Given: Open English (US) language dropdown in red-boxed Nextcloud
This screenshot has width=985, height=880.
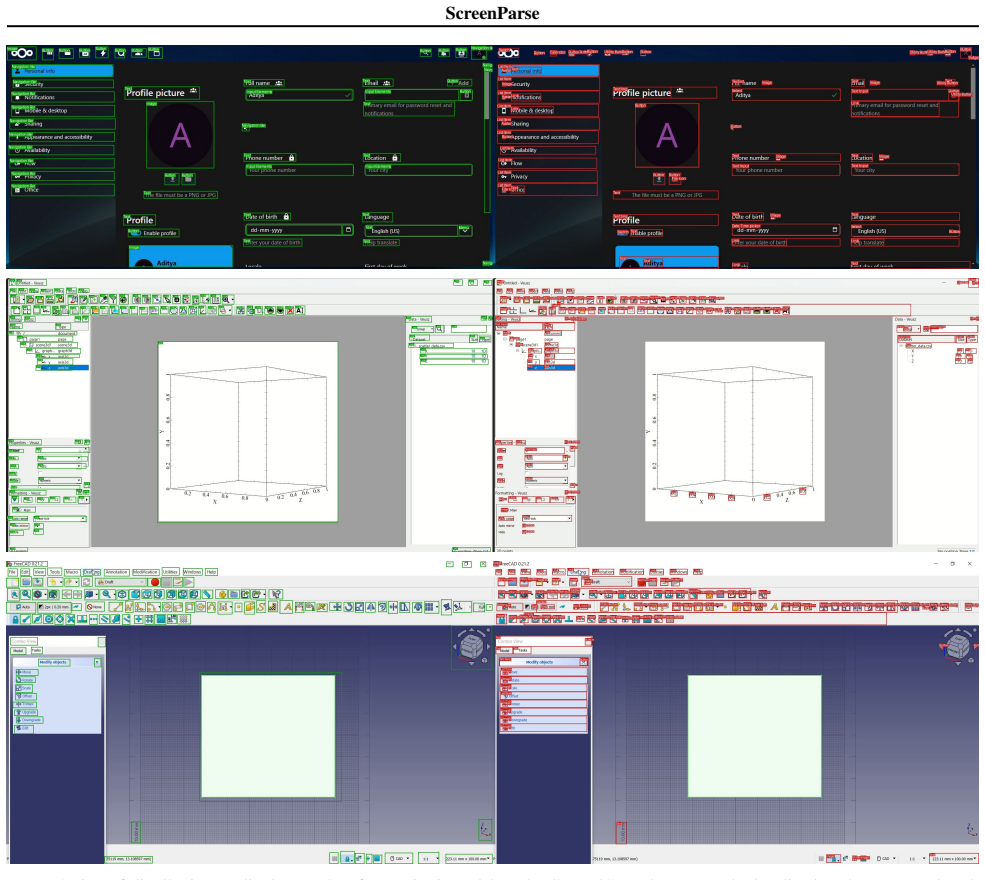Looking at the screenshot, I should [x=905, y=231].
